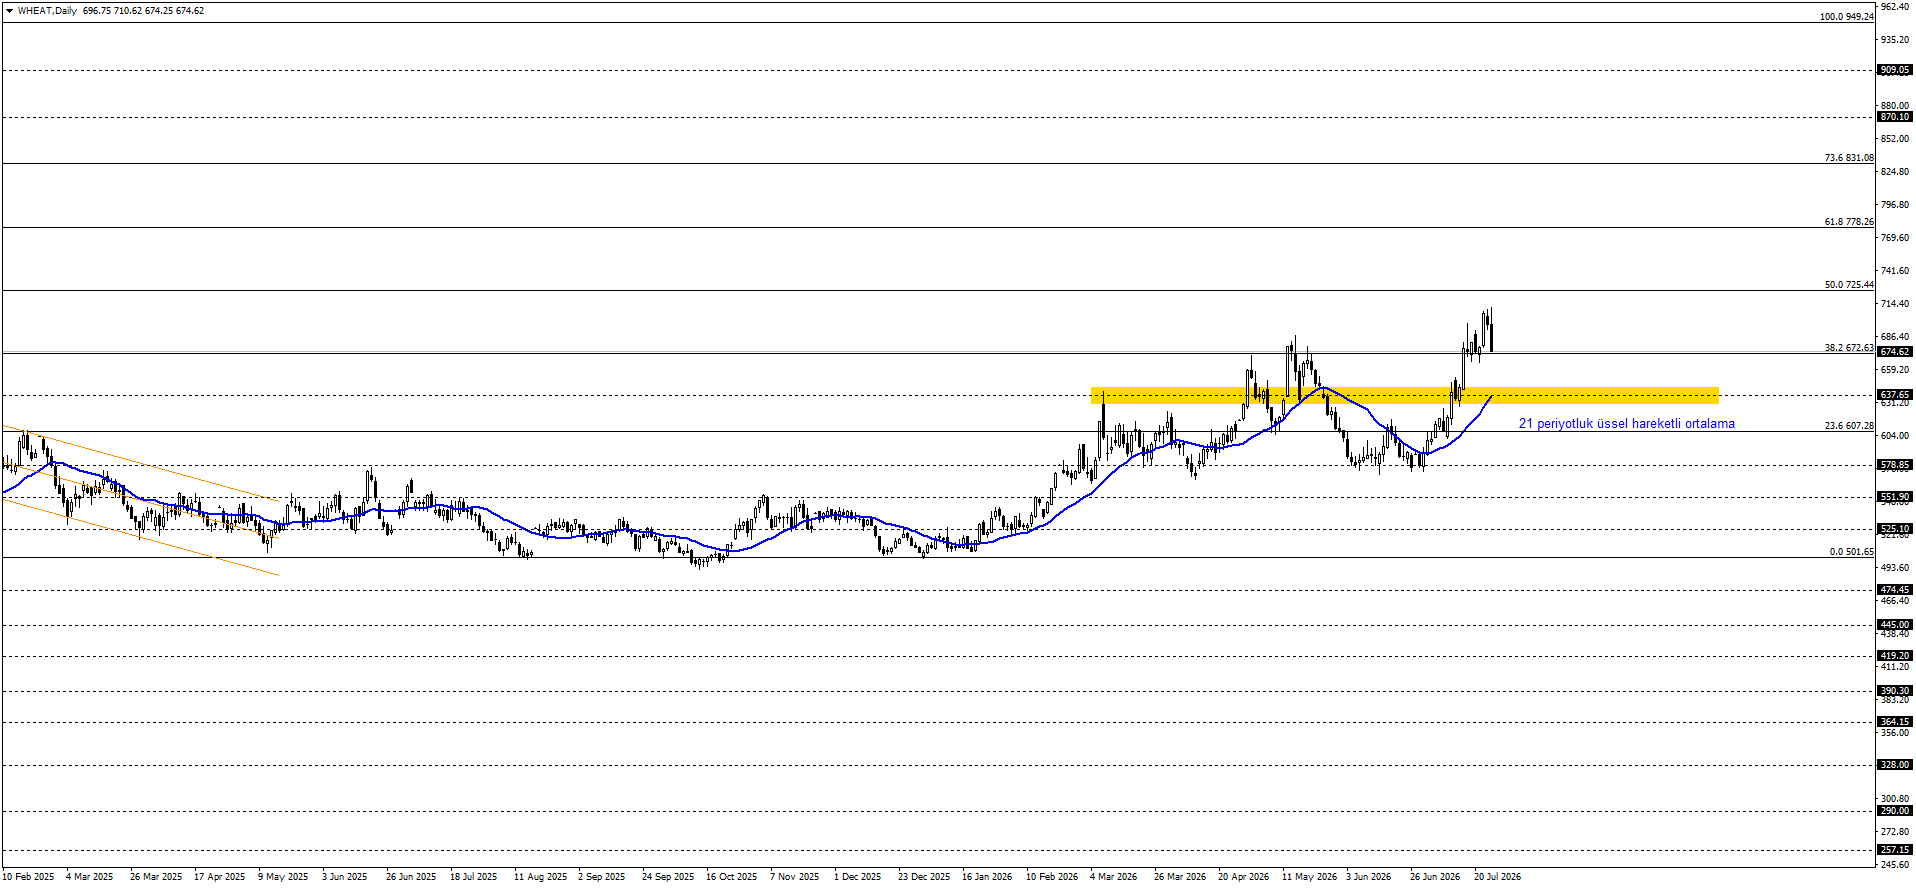This screenshot has width=1916, height=888.
Task: Click the 20 Jul 2026 date label
Action: (1497, 877)
